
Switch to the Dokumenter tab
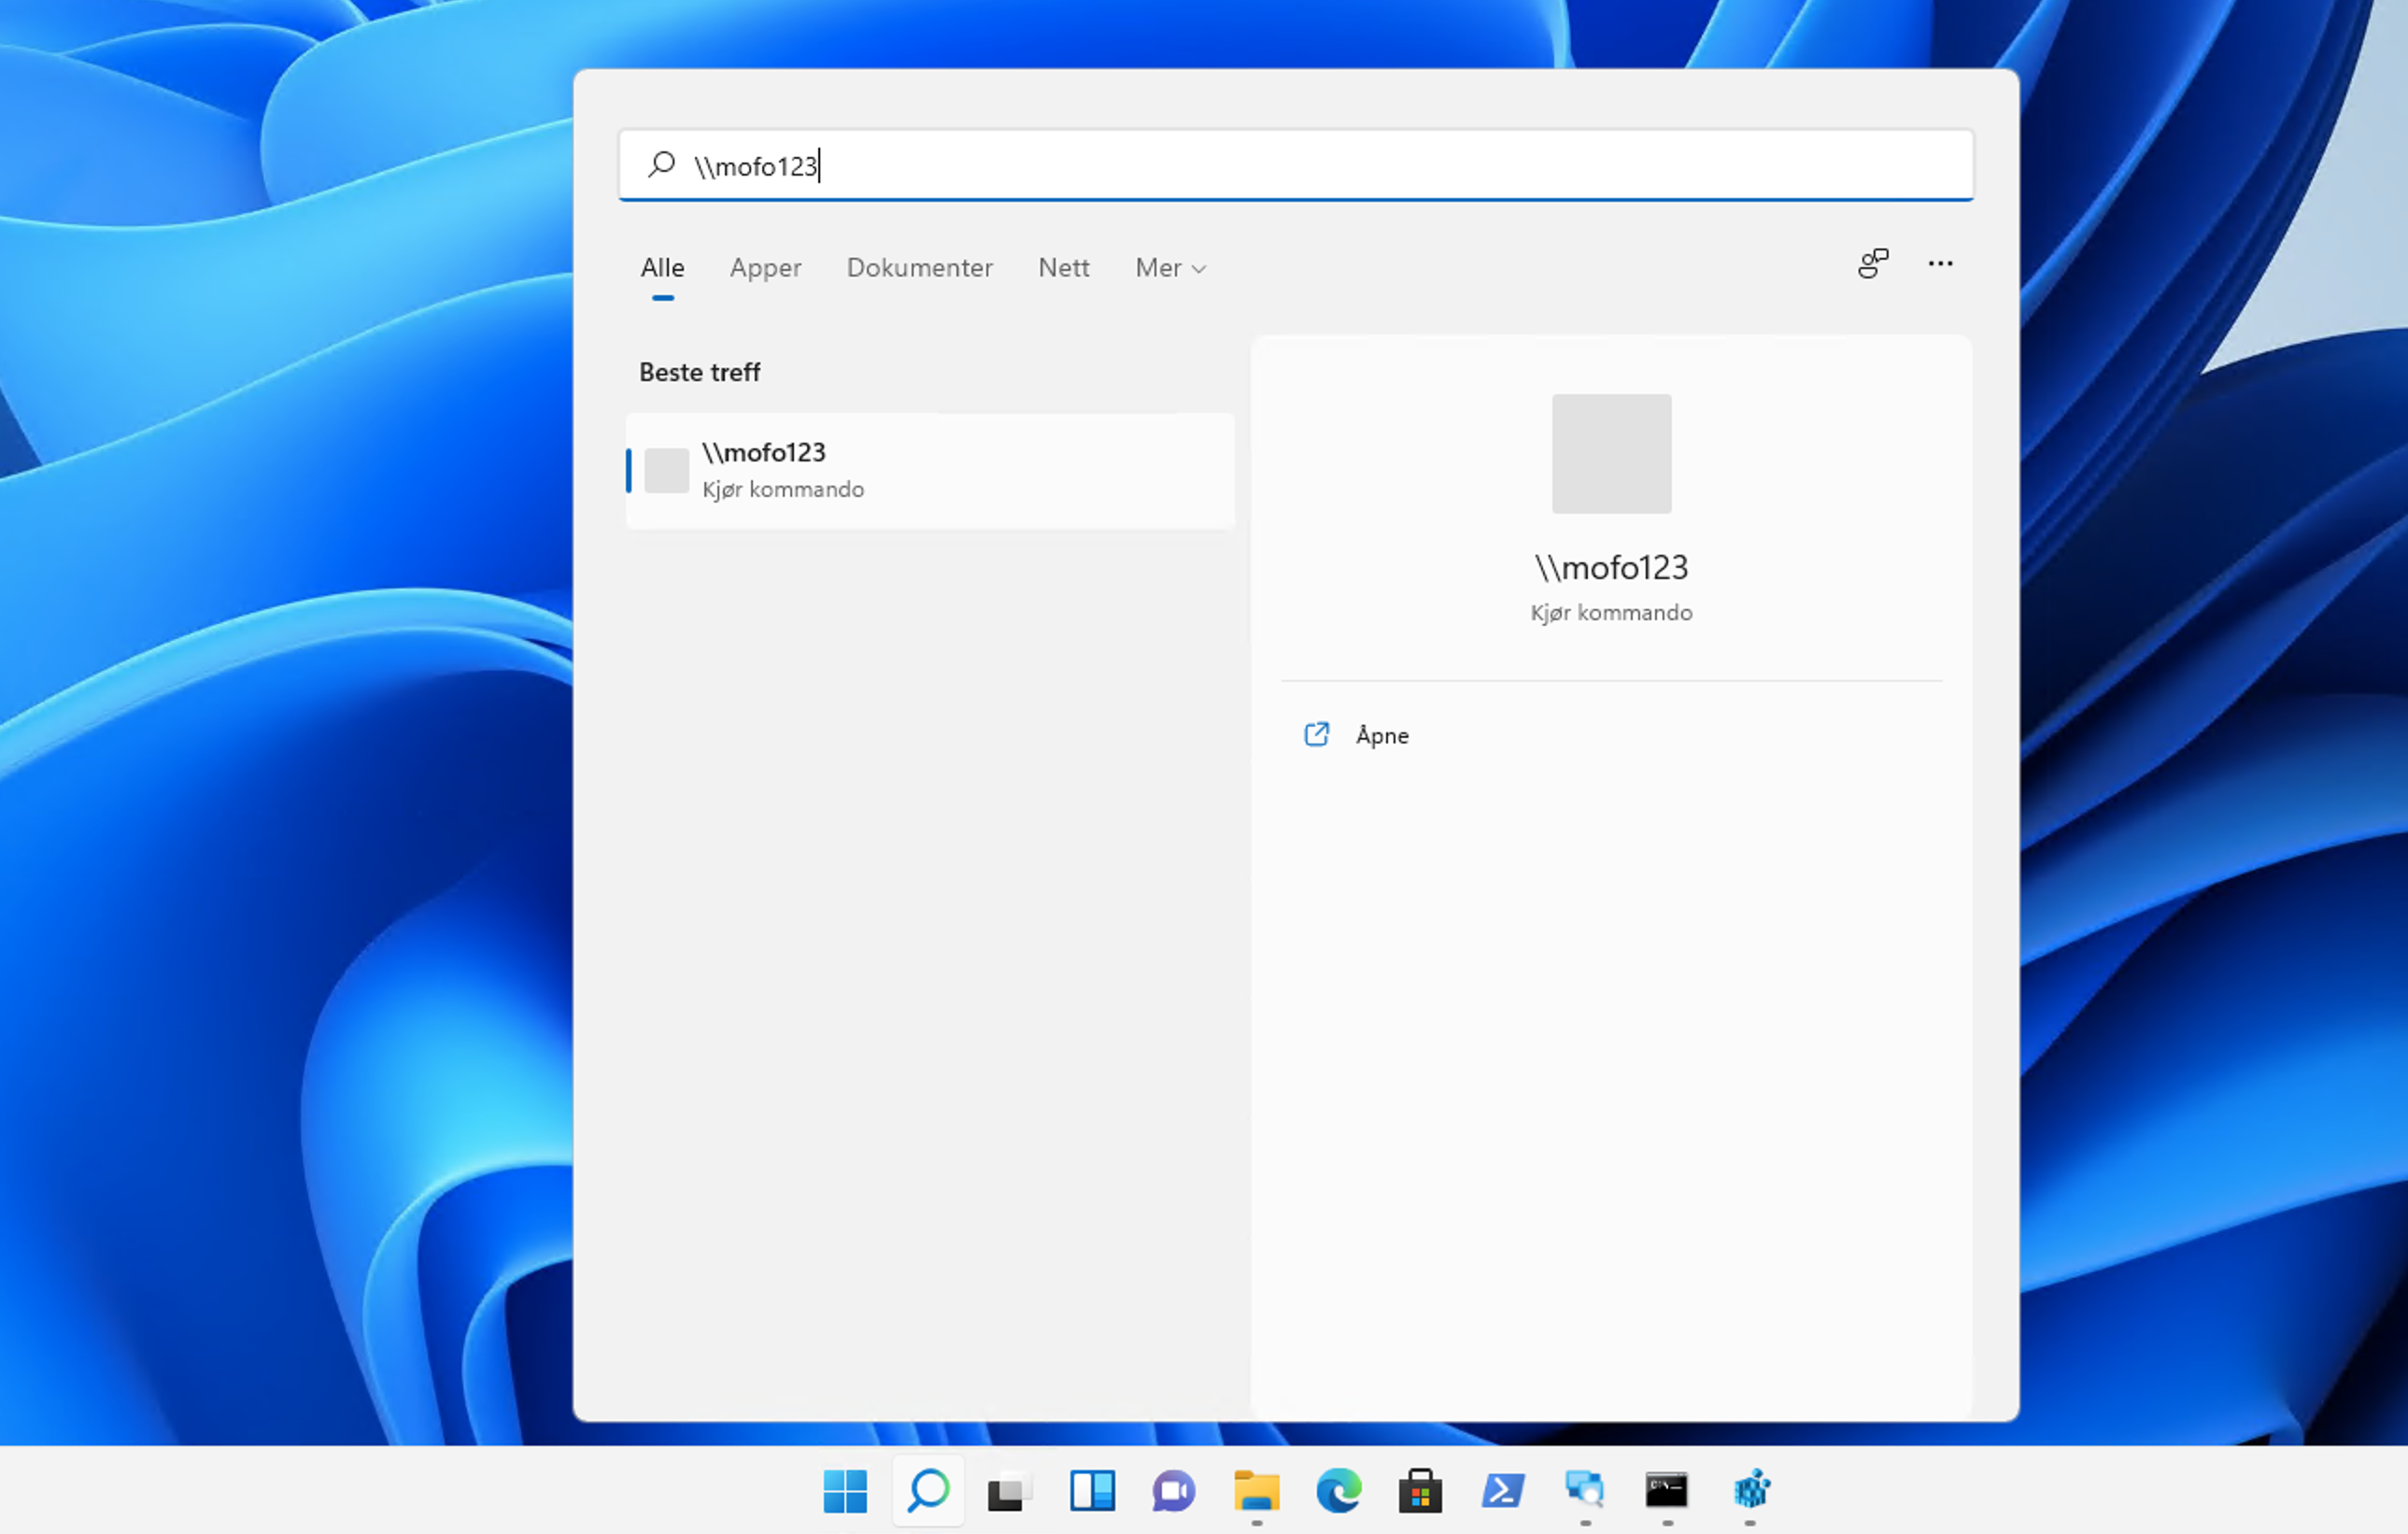[x=919, y=268]
